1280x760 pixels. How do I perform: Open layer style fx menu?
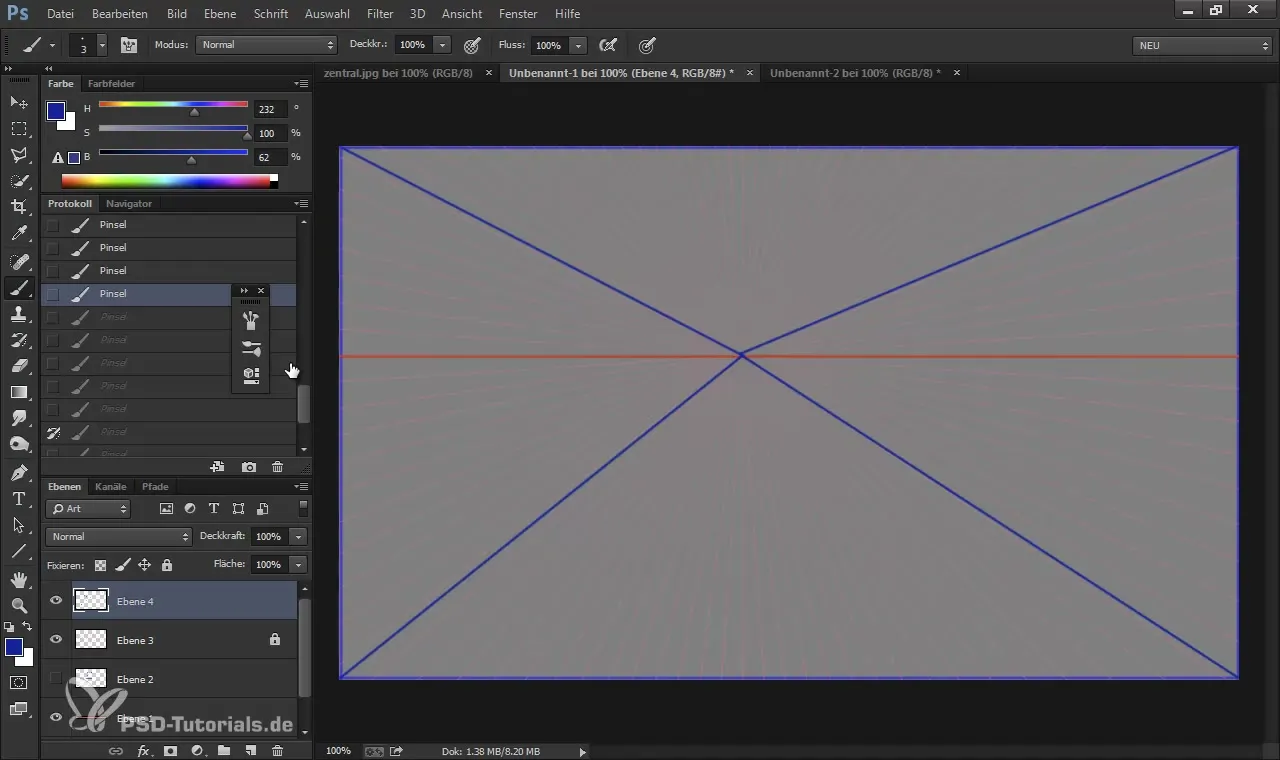(x=143, y=750)
